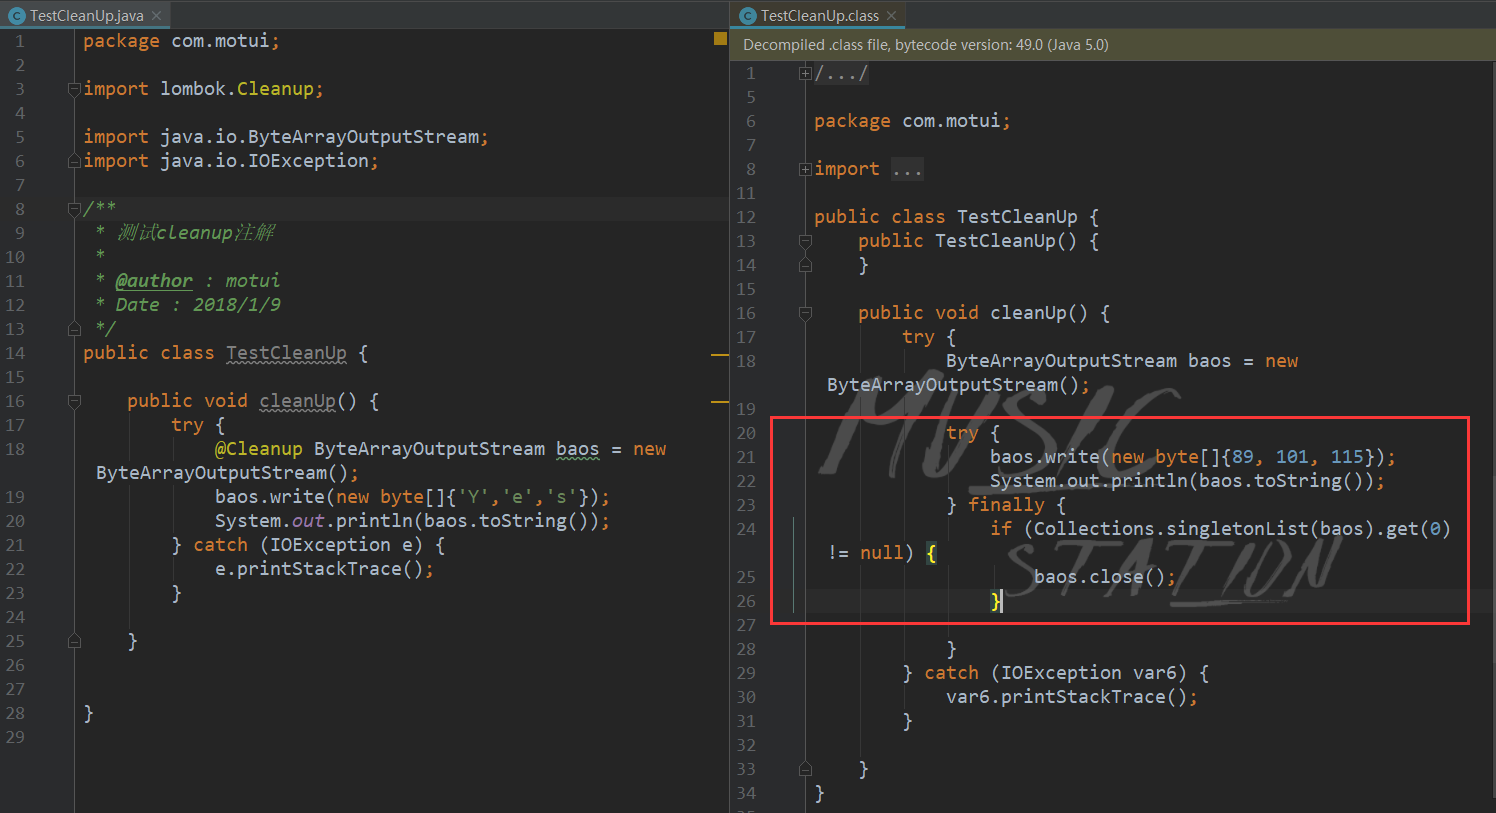Image resolution: width=1496 pixels, height=813 pixels.
Task: Click the fold end marker at 'import java.io.IOException'
Action: tap(74, 161)
